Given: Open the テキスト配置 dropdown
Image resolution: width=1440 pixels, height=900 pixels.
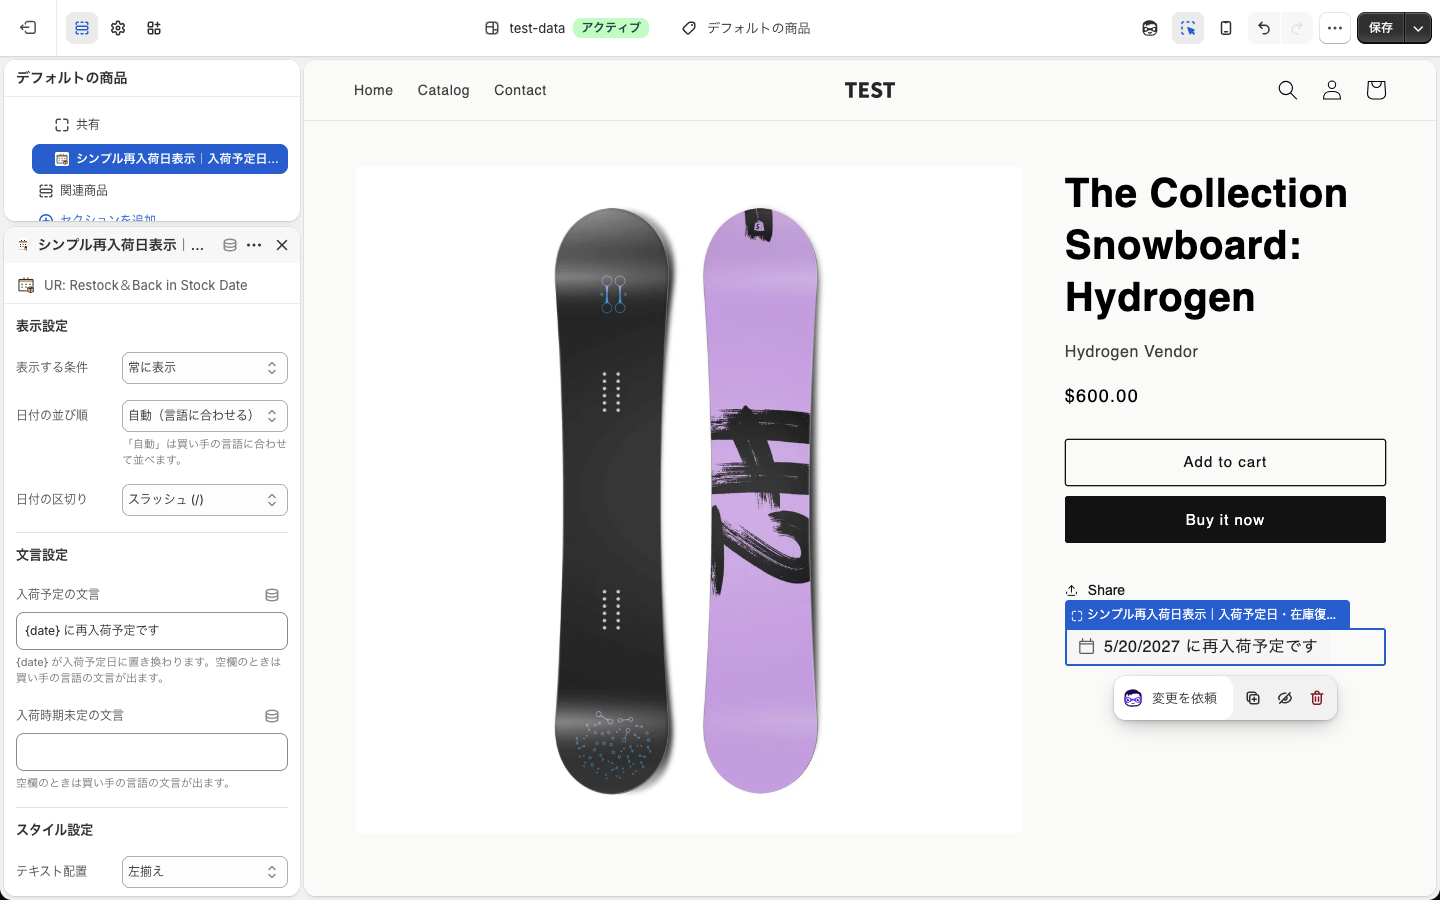Looking at the screenshot, I should [x=205, y=872].
